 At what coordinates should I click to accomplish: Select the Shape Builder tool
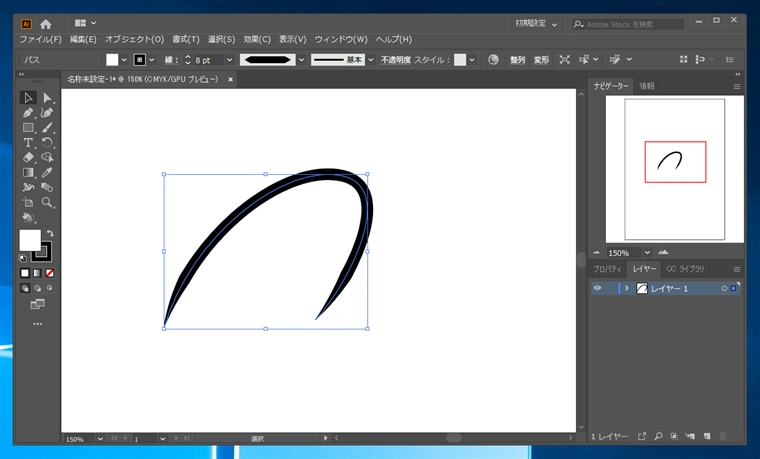tap(47, 158)
